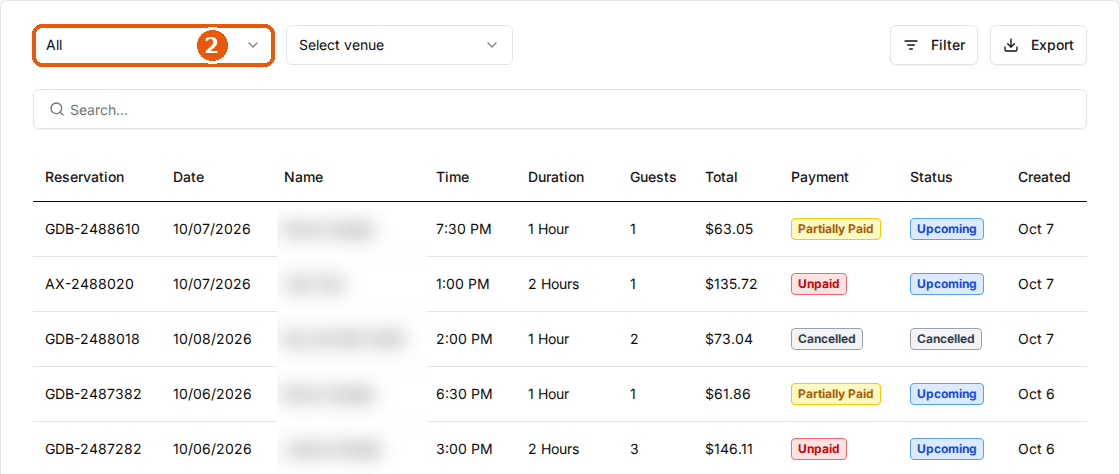The width and height of the screenshot is (1120, 474).
Task: Click 1 Hour duration in GDB-2488018 row
Action: tap(549, 339)
